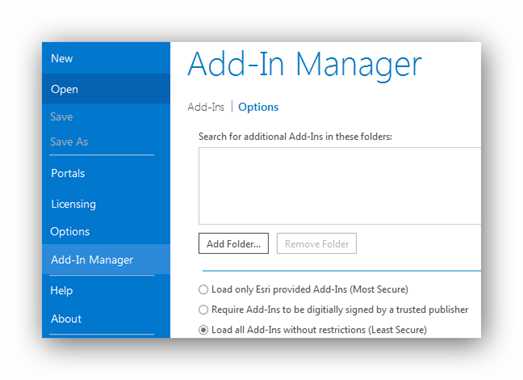The height and width of the screenshot is (380, 523).
Task: Select Open in the blue sidebar
Action: click(106, 89)
